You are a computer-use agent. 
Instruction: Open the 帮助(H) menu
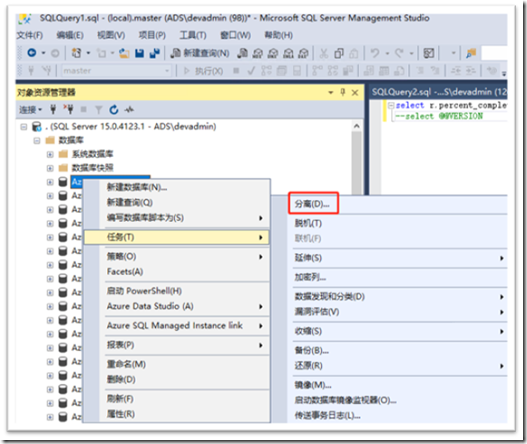279,35
